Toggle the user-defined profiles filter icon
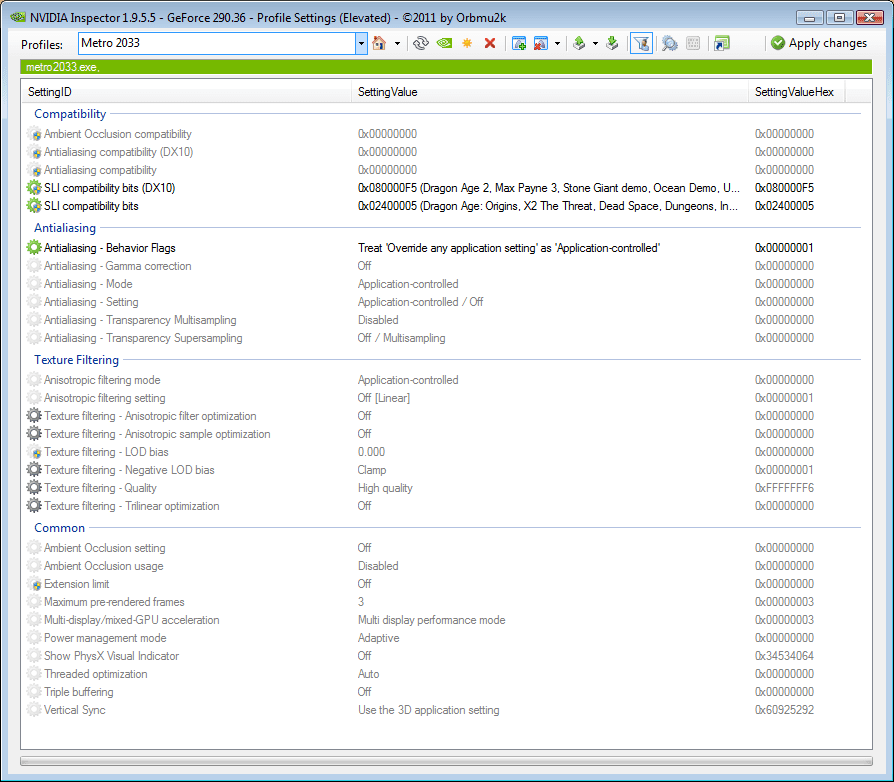Viewport: 894px width, 782px height. click(x=641, y=43)
